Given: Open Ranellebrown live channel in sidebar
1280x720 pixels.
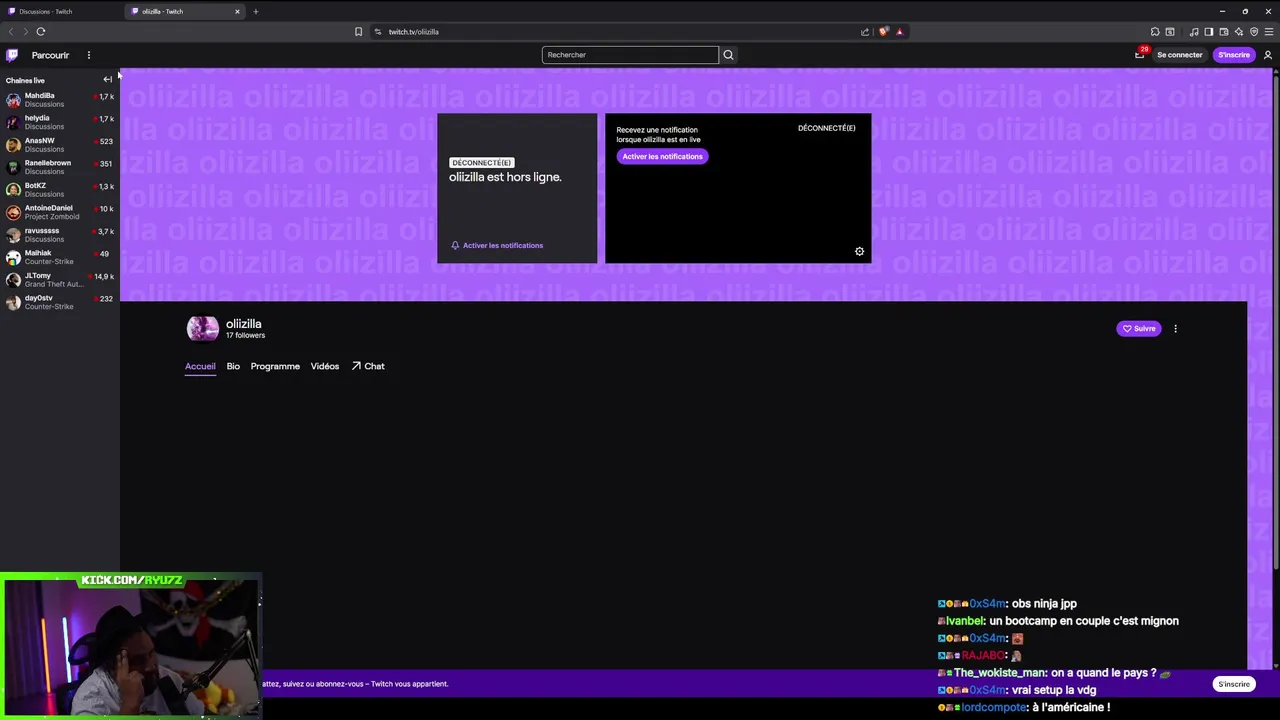Looking at the screenshot, I should [x=60, y=167].
